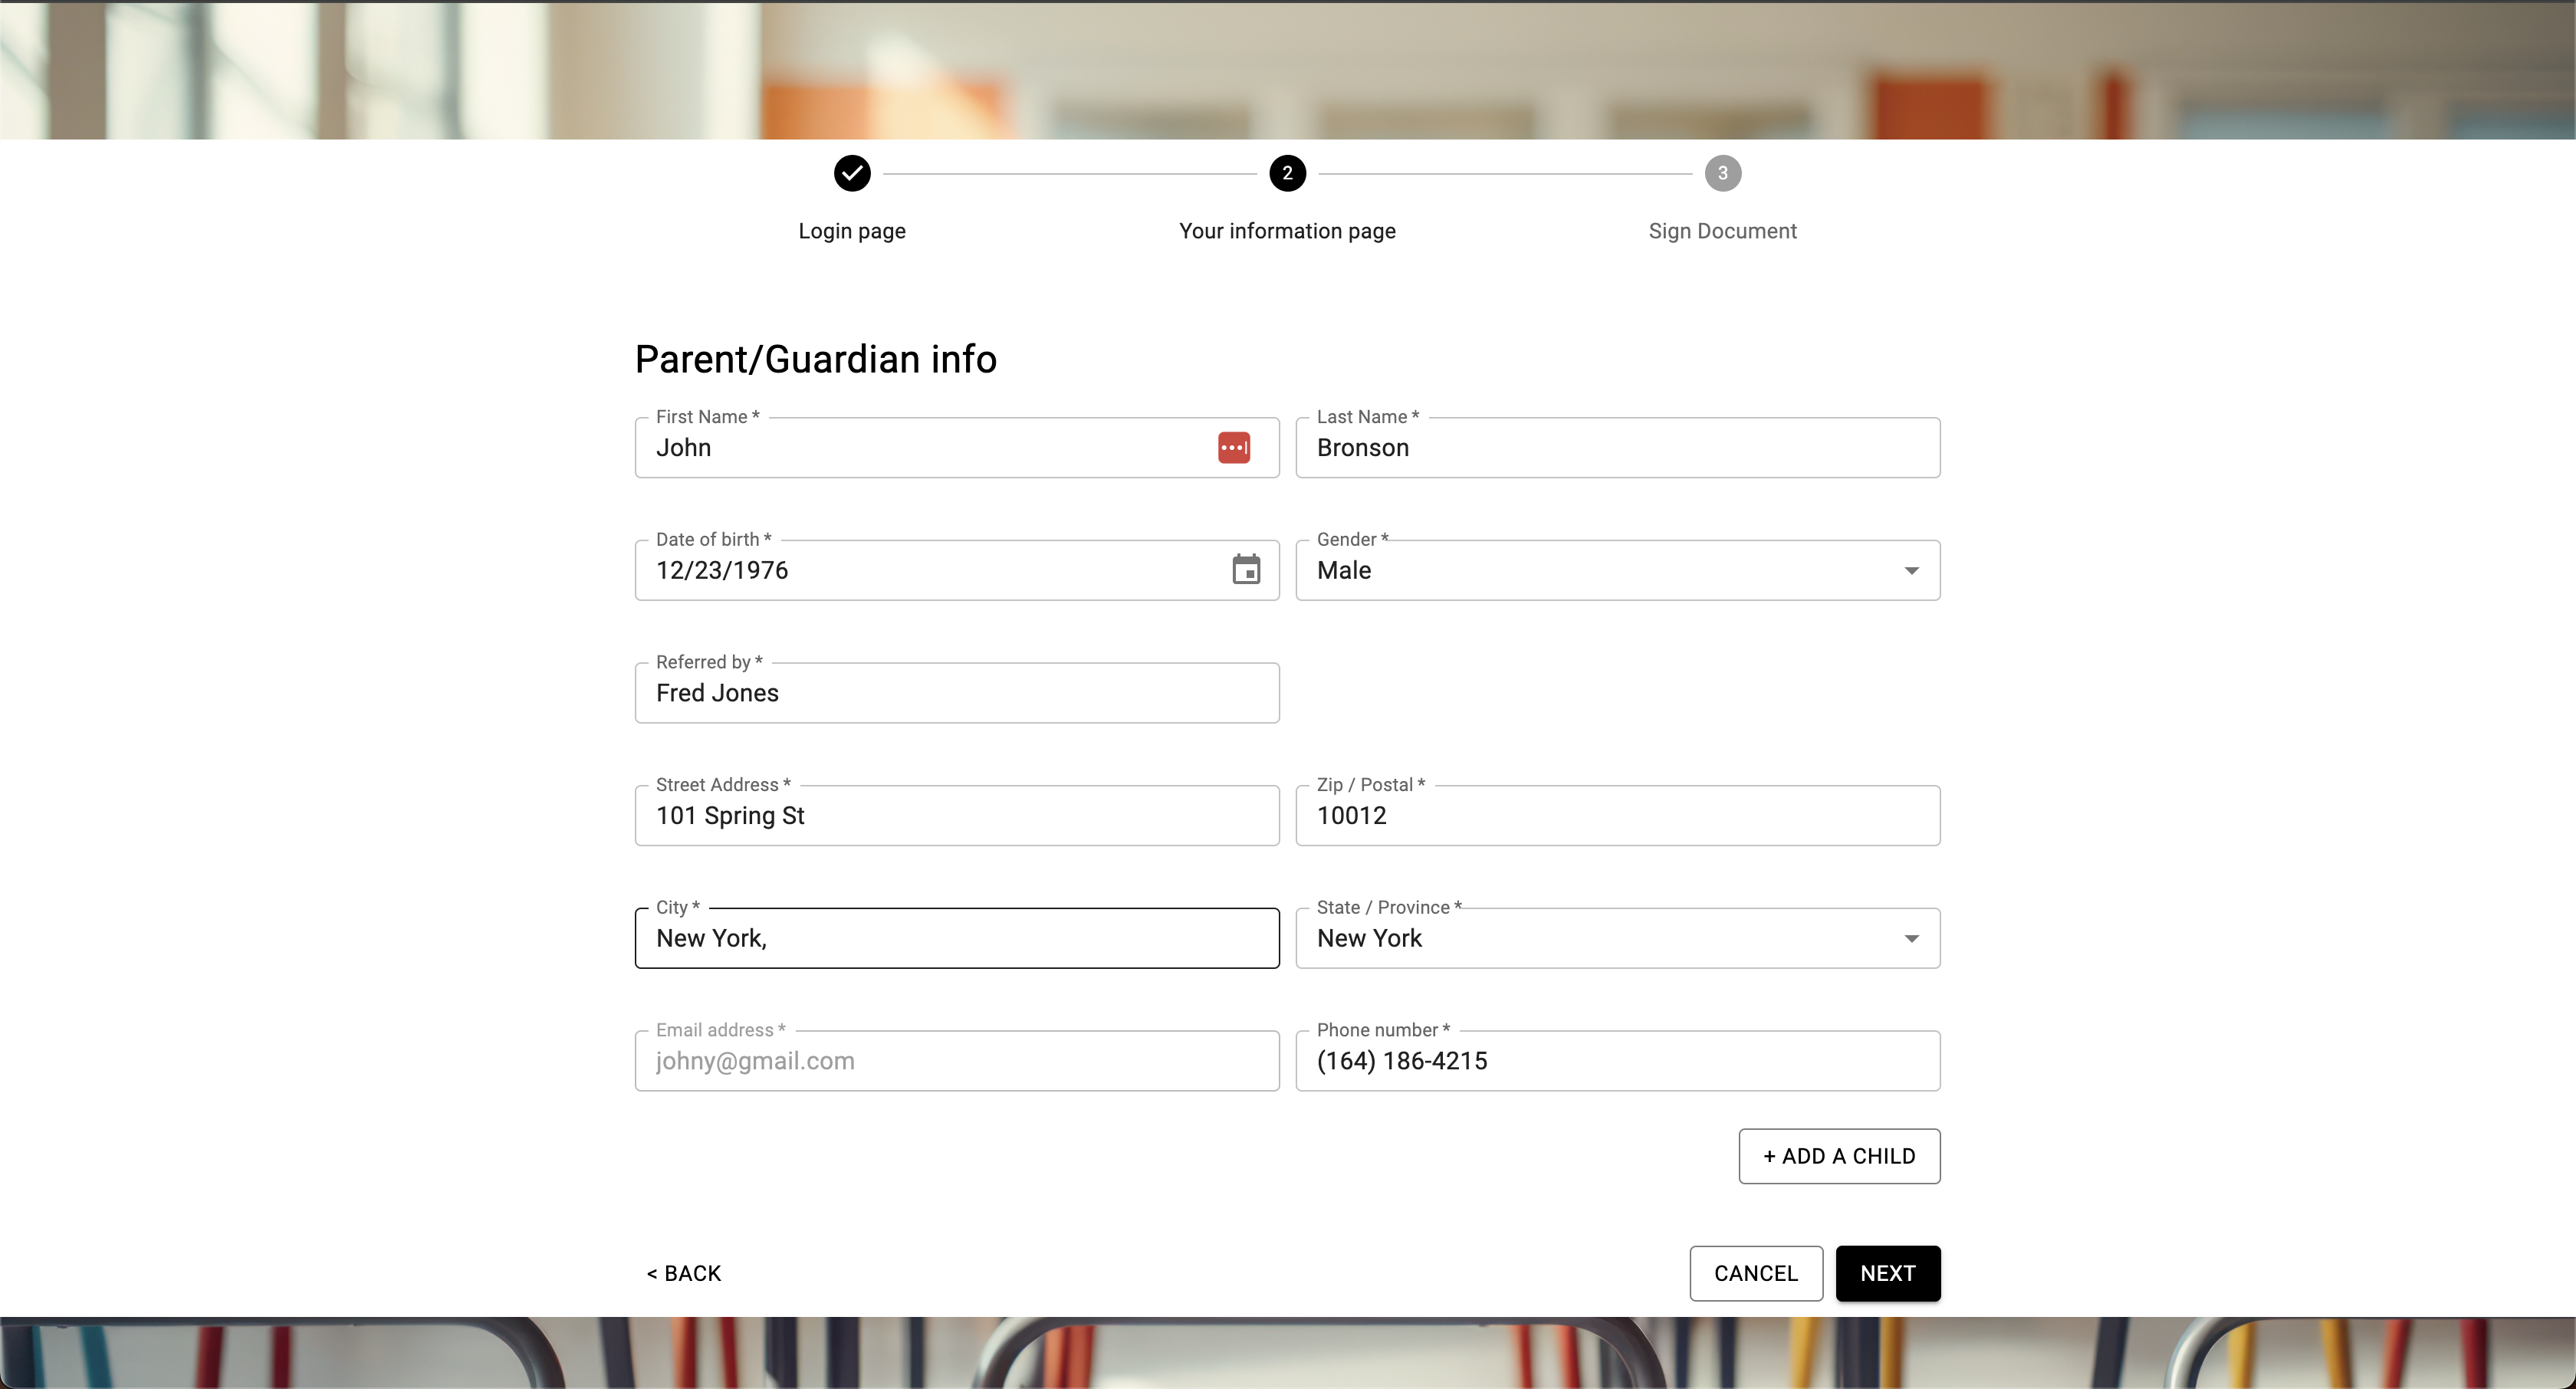Open the State select showing New York
Screen dimensions: 2576x1389
(1617, 939)
